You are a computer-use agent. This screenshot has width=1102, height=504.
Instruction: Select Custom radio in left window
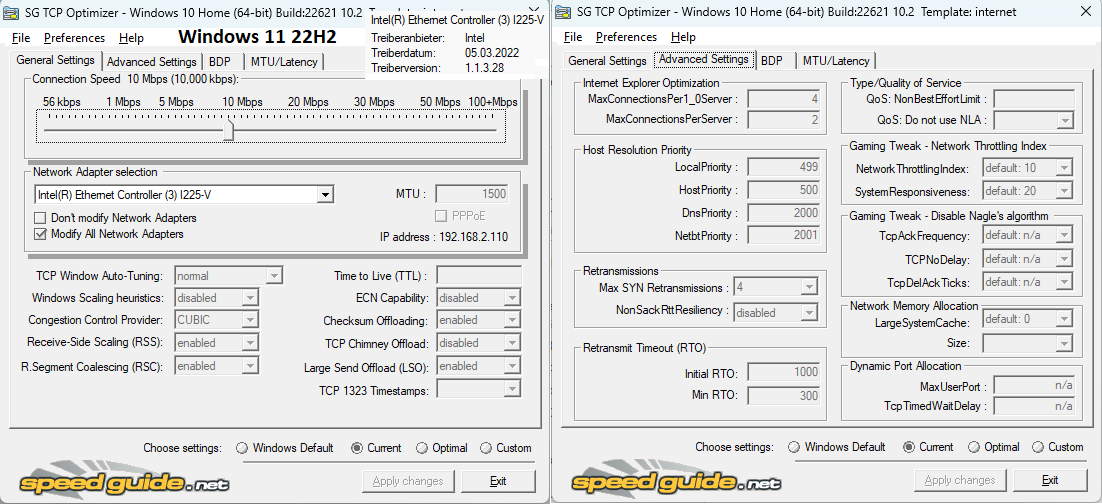486,448
